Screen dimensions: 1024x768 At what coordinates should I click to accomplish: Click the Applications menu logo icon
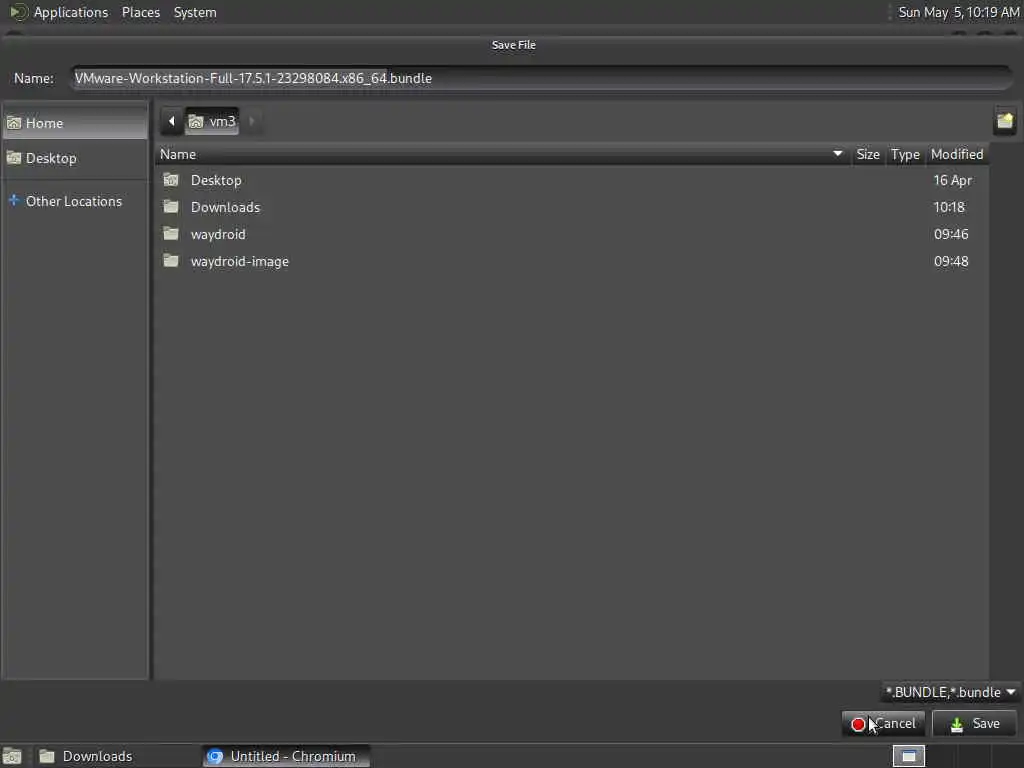[x=18, y=12]
